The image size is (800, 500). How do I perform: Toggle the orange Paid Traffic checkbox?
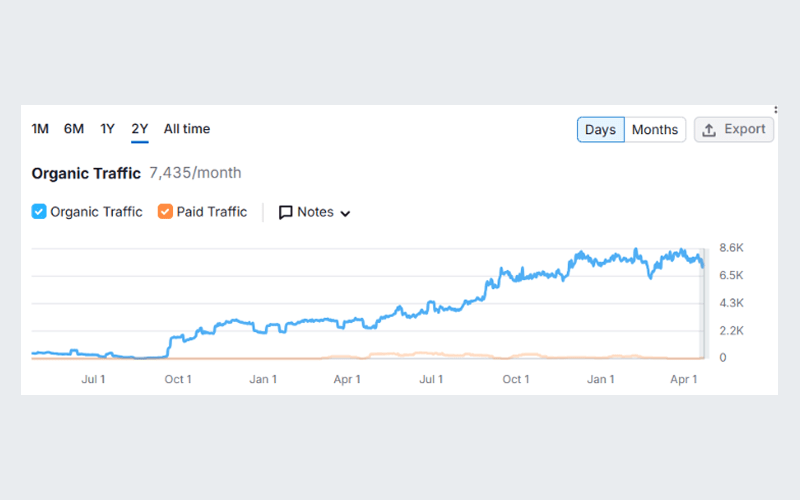coord(165,212)
